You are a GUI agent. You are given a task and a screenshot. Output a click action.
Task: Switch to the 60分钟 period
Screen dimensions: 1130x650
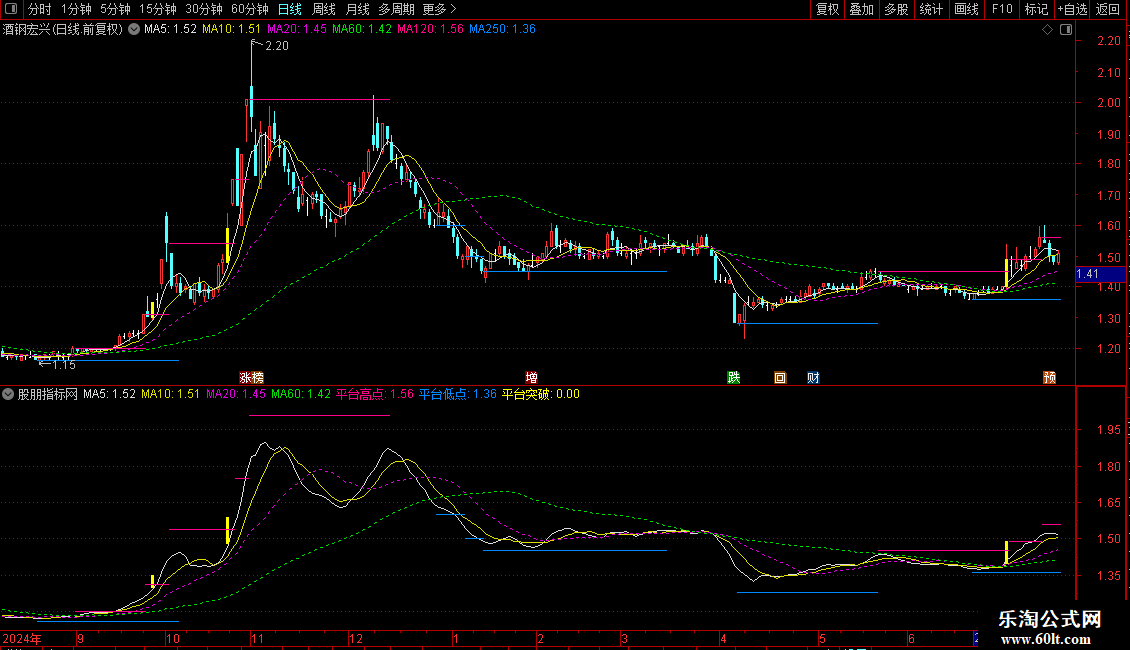[x=250, y=9]
